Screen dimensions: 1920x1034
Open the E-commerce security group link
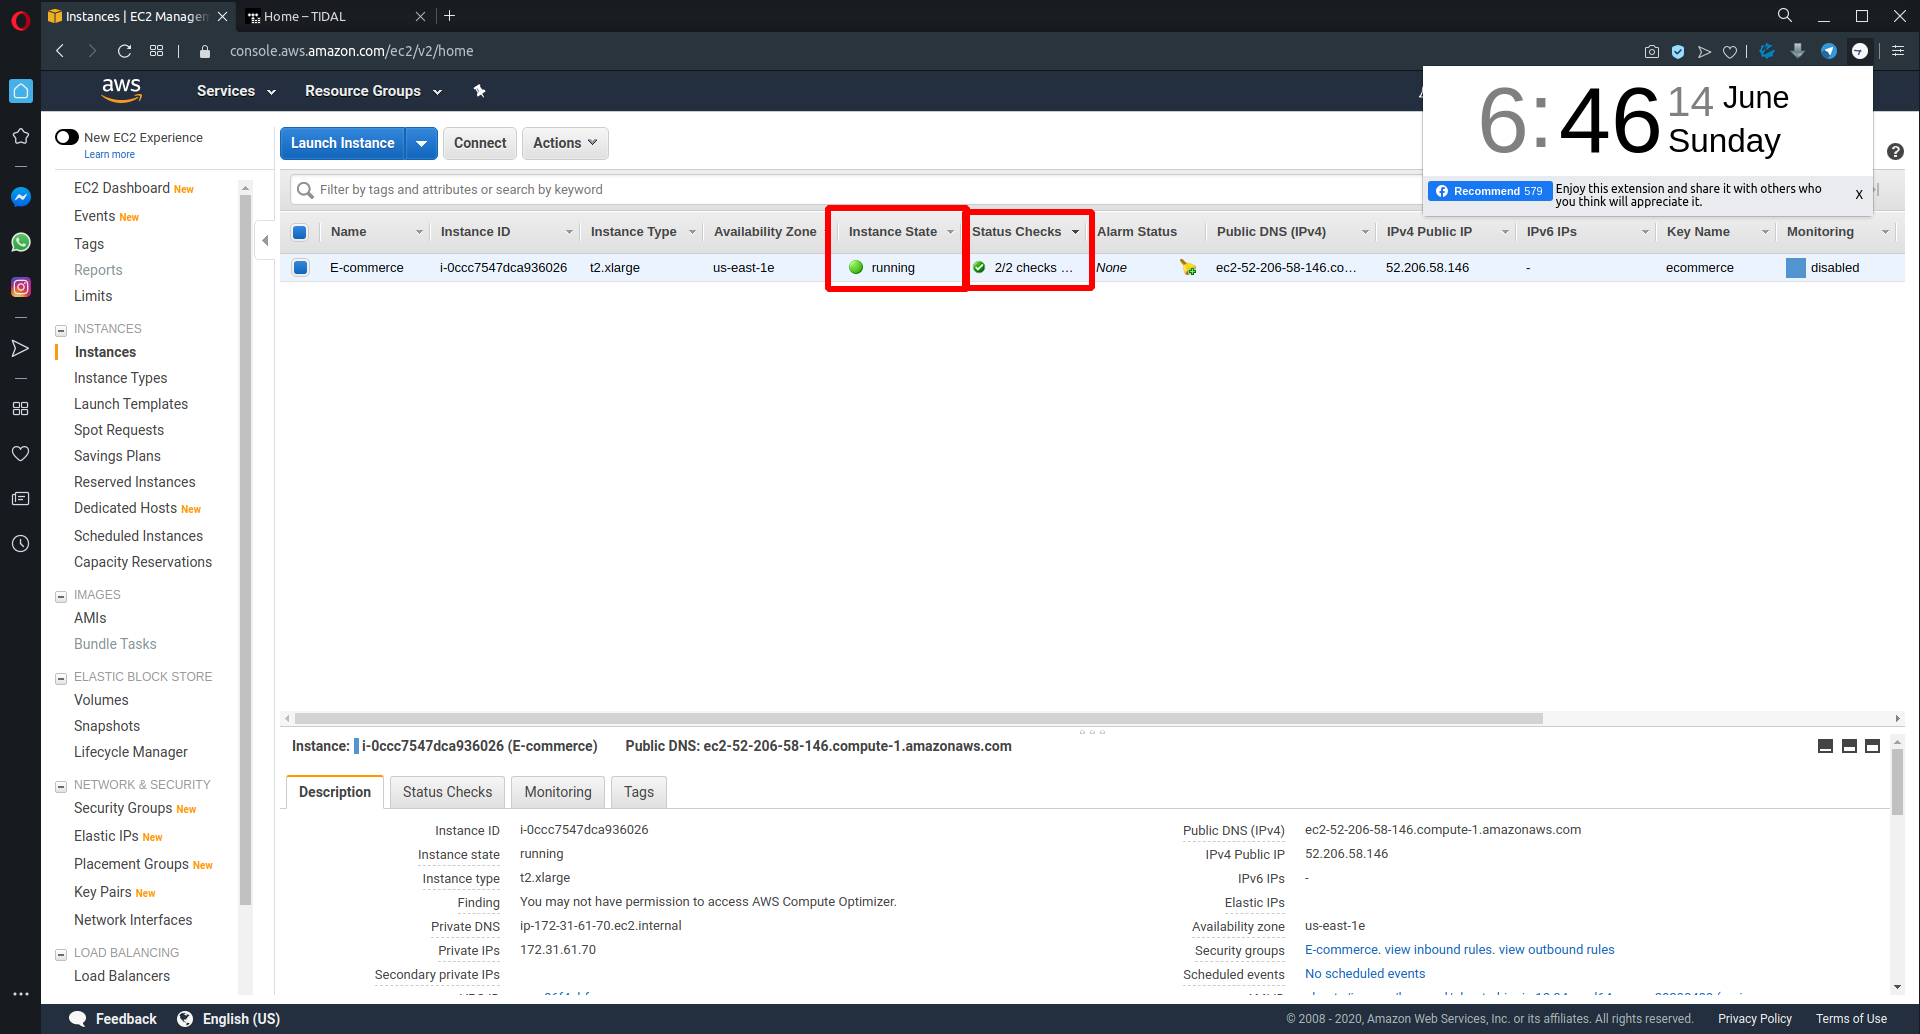tap(1341, 950)
